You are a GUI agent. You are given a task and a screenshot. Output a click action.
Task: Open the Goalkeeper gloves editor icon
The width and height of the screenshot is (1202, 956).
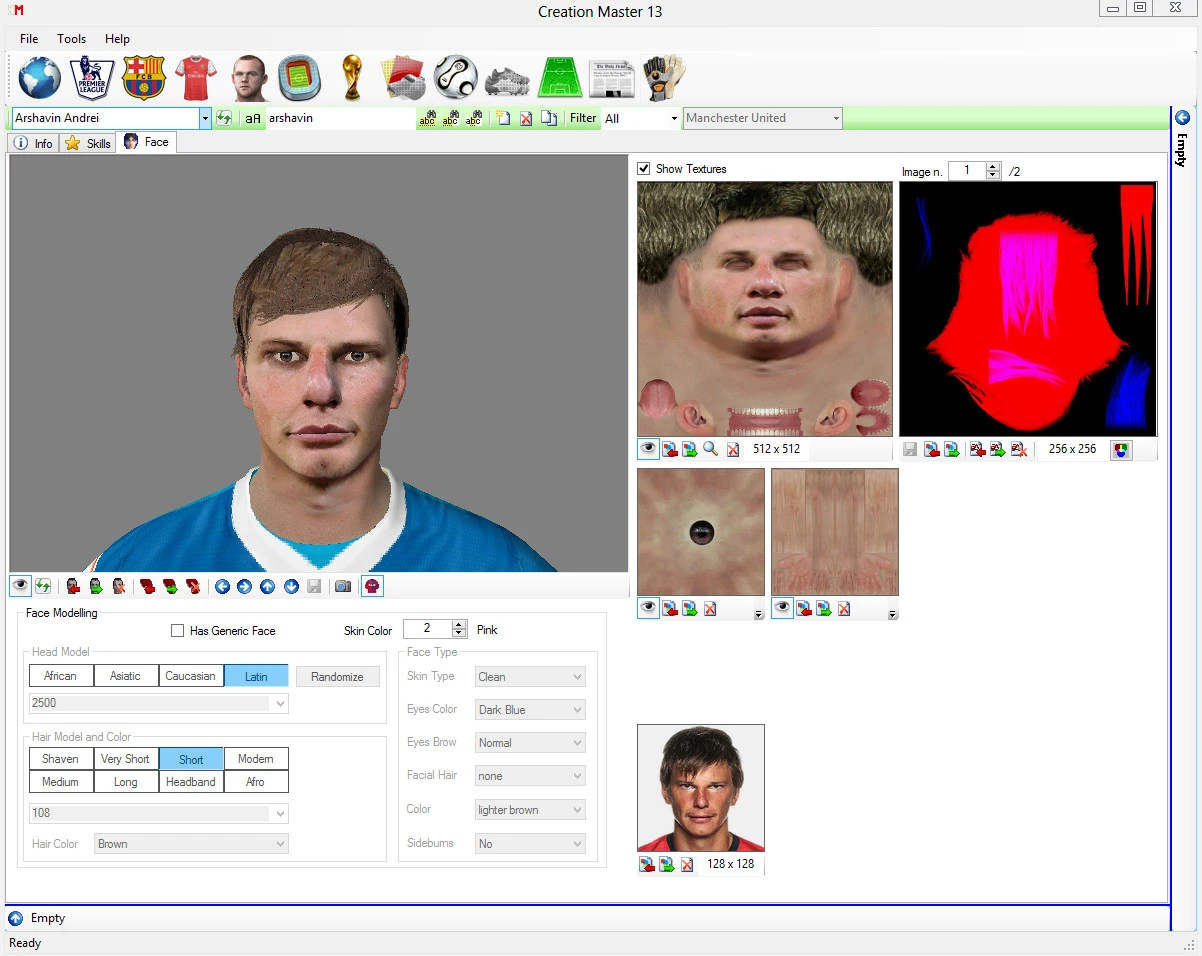[x=665, y=78]
